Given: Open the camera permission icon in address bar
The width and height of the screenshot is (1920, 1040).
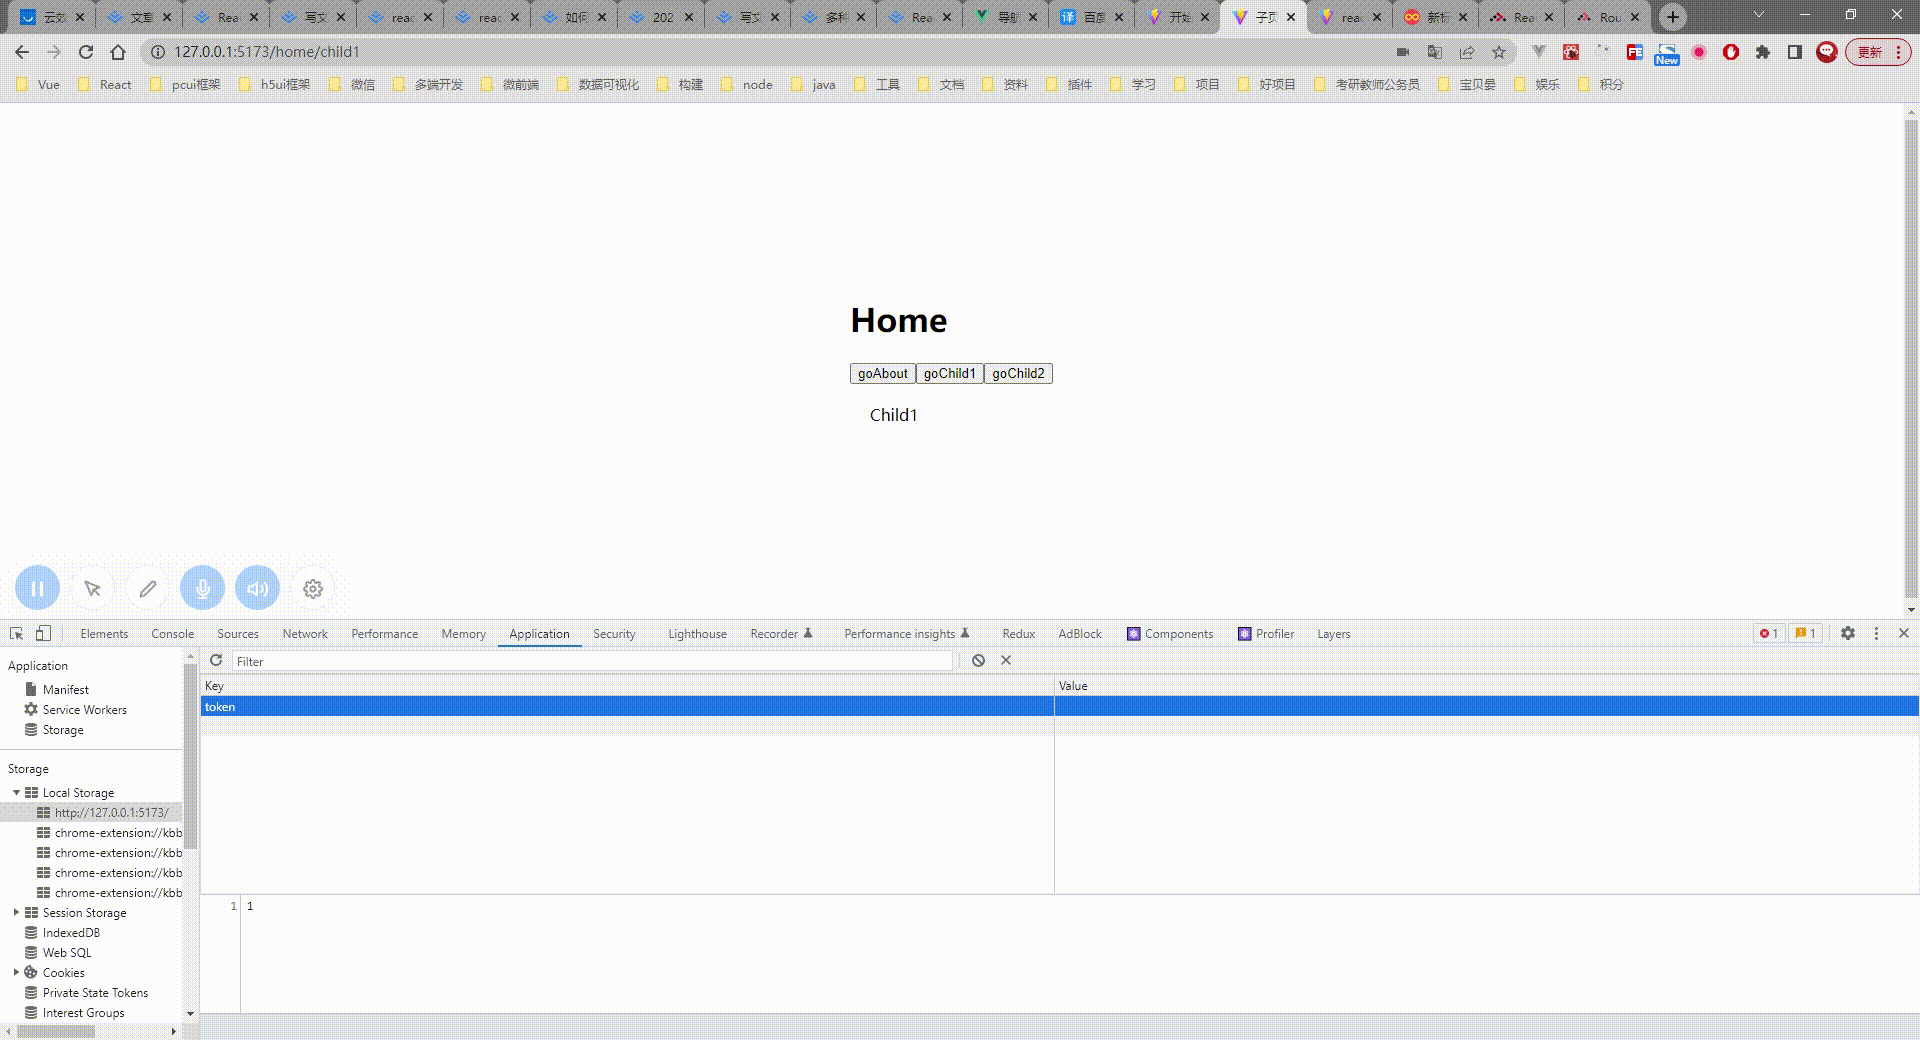Looking at the screenshot, I should point(1403,52).
